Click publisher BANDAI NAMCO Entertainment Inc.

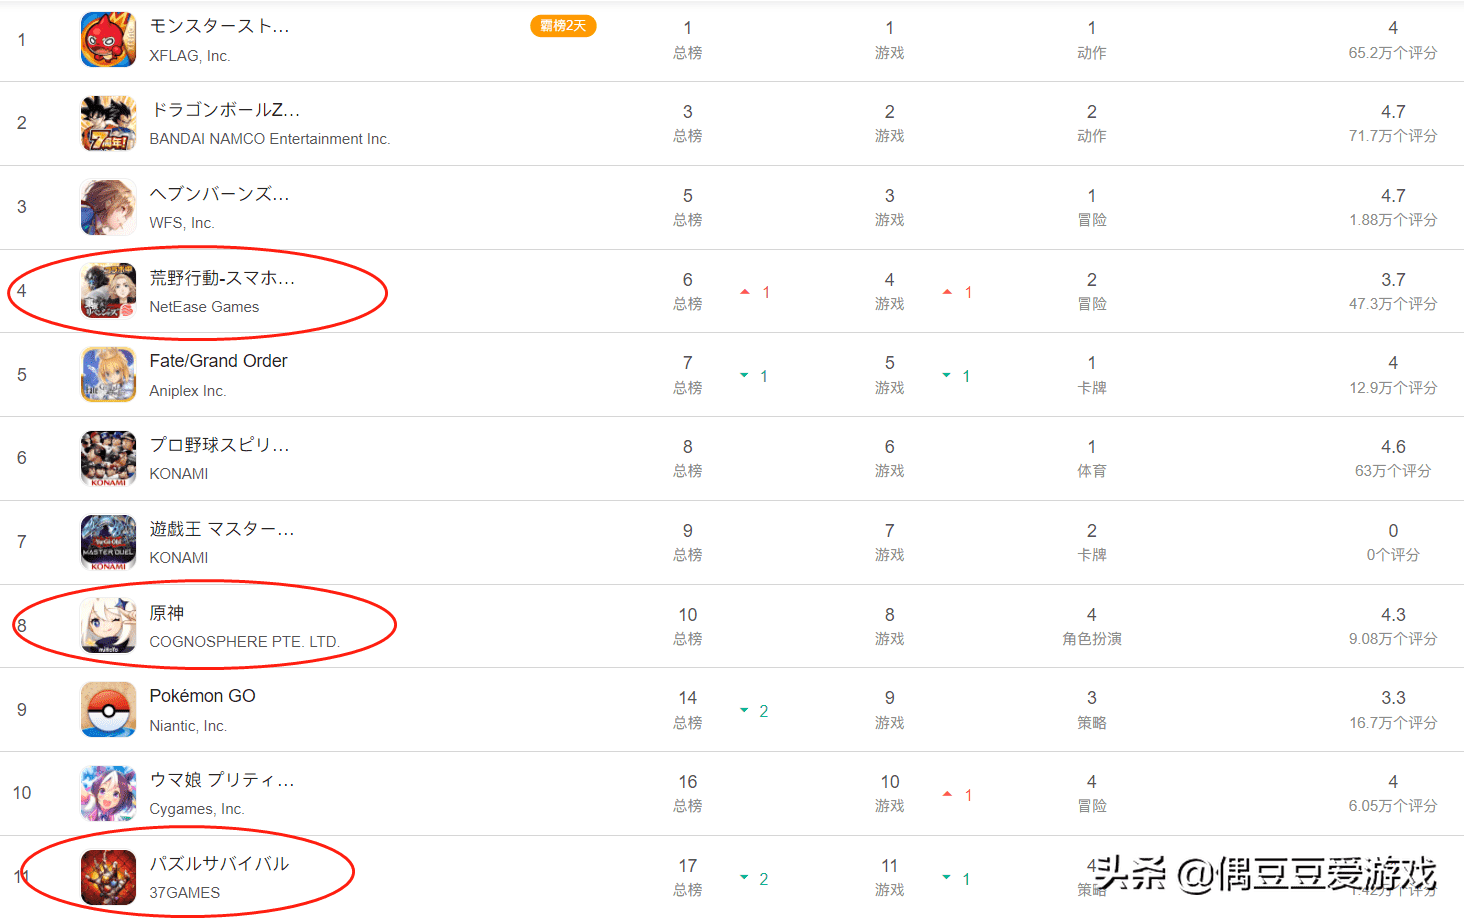(270, 139)
